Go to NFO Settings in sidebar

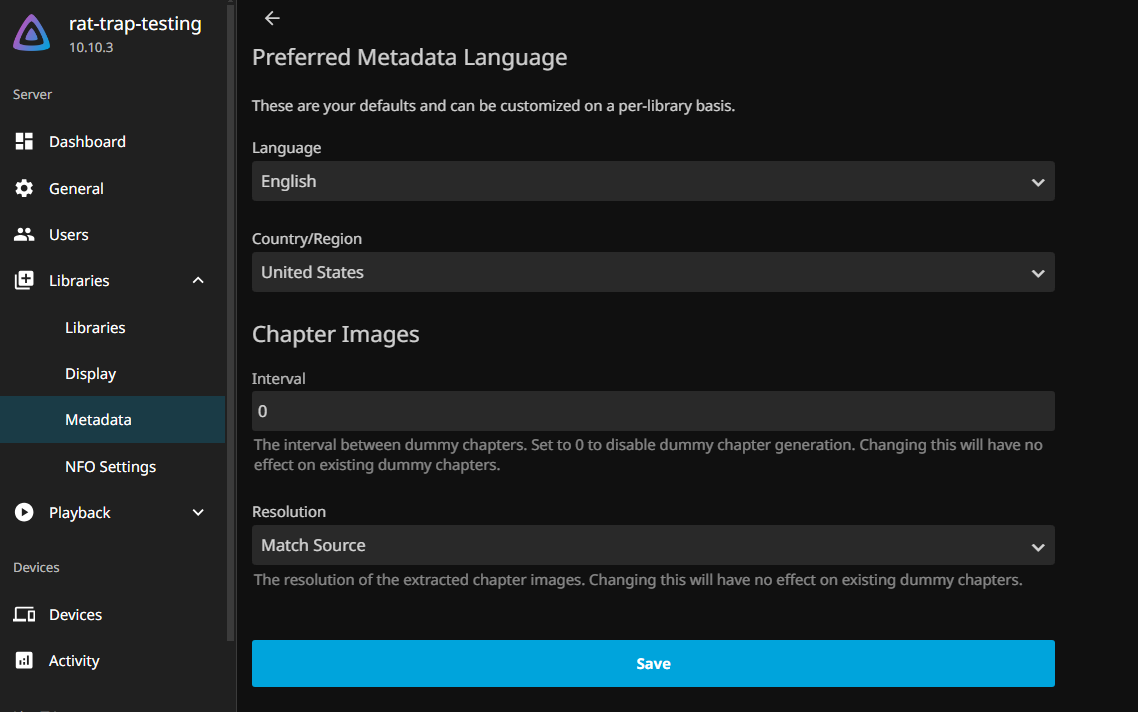[110, 467]
